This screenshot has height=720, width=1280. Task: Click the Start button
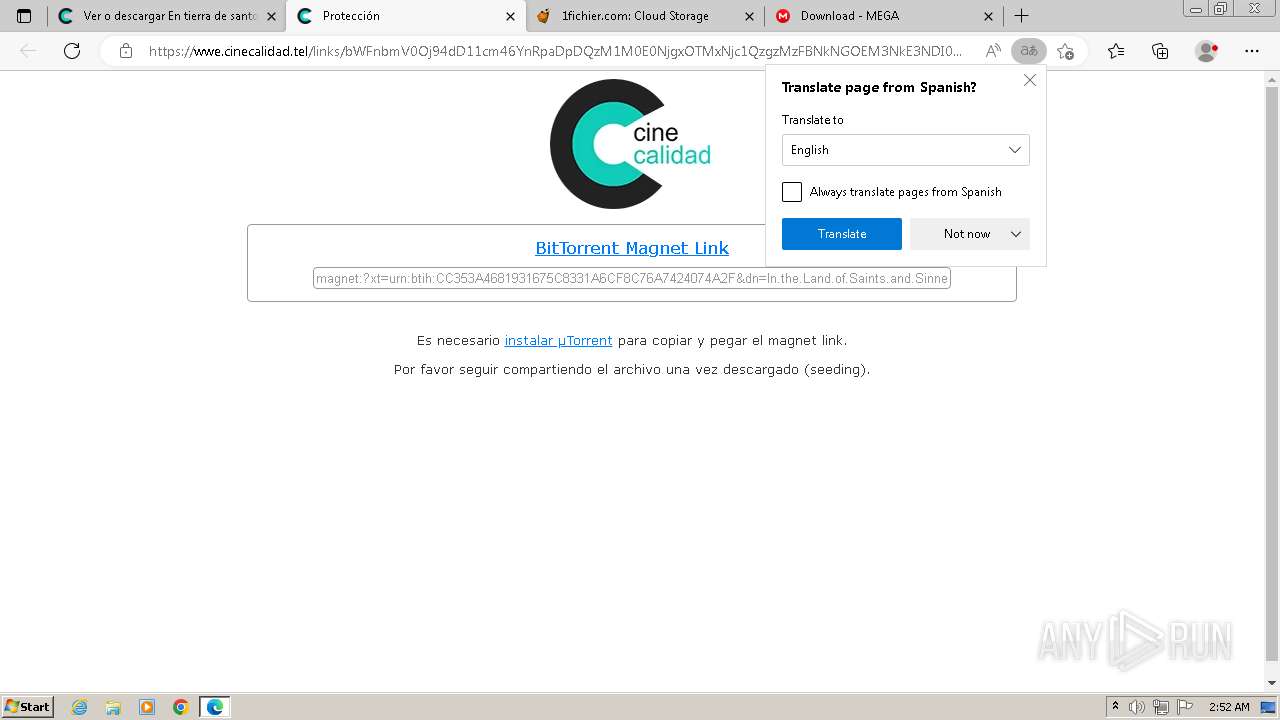(28, 707)
